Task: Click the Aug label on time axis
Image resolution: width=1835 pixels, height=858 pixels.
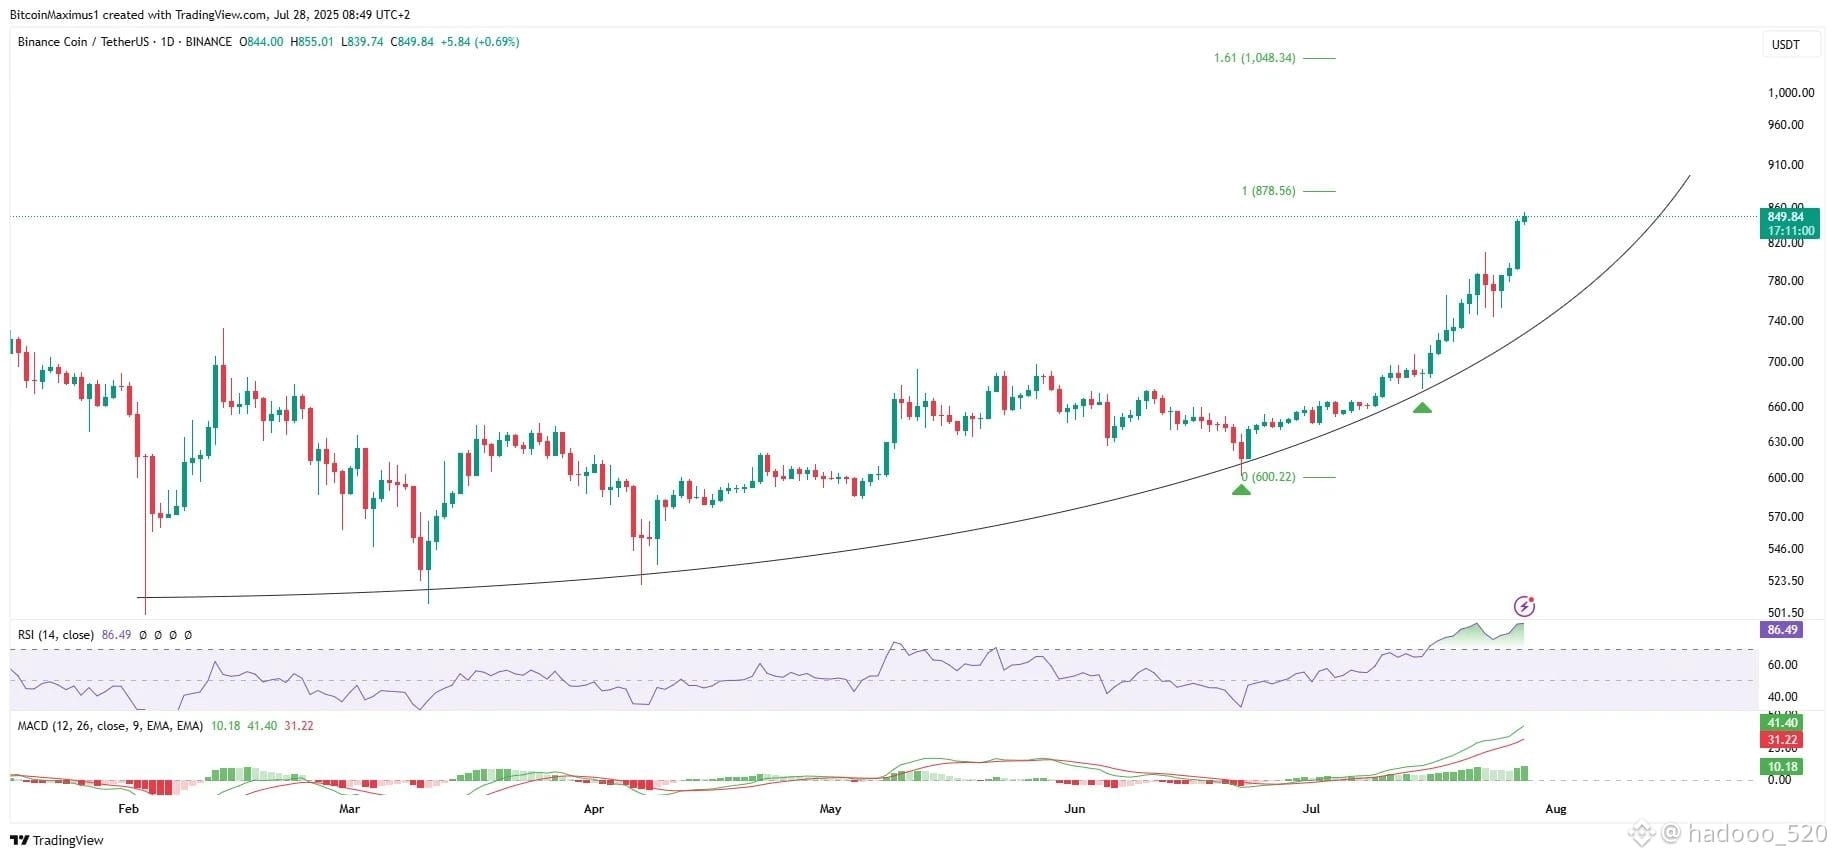Action: pyautogui.click(x=1555, y=809)
